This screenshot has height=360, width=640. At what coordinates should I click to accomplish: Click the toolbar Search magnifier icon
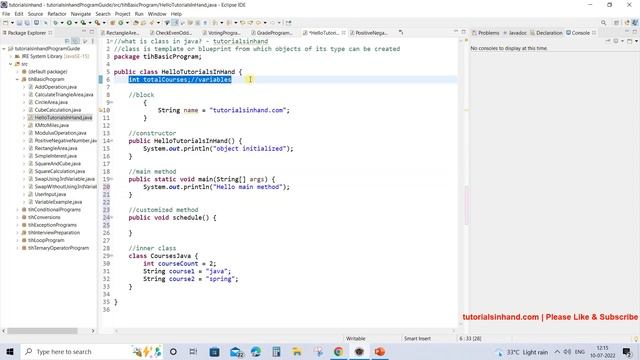point(603,23)
